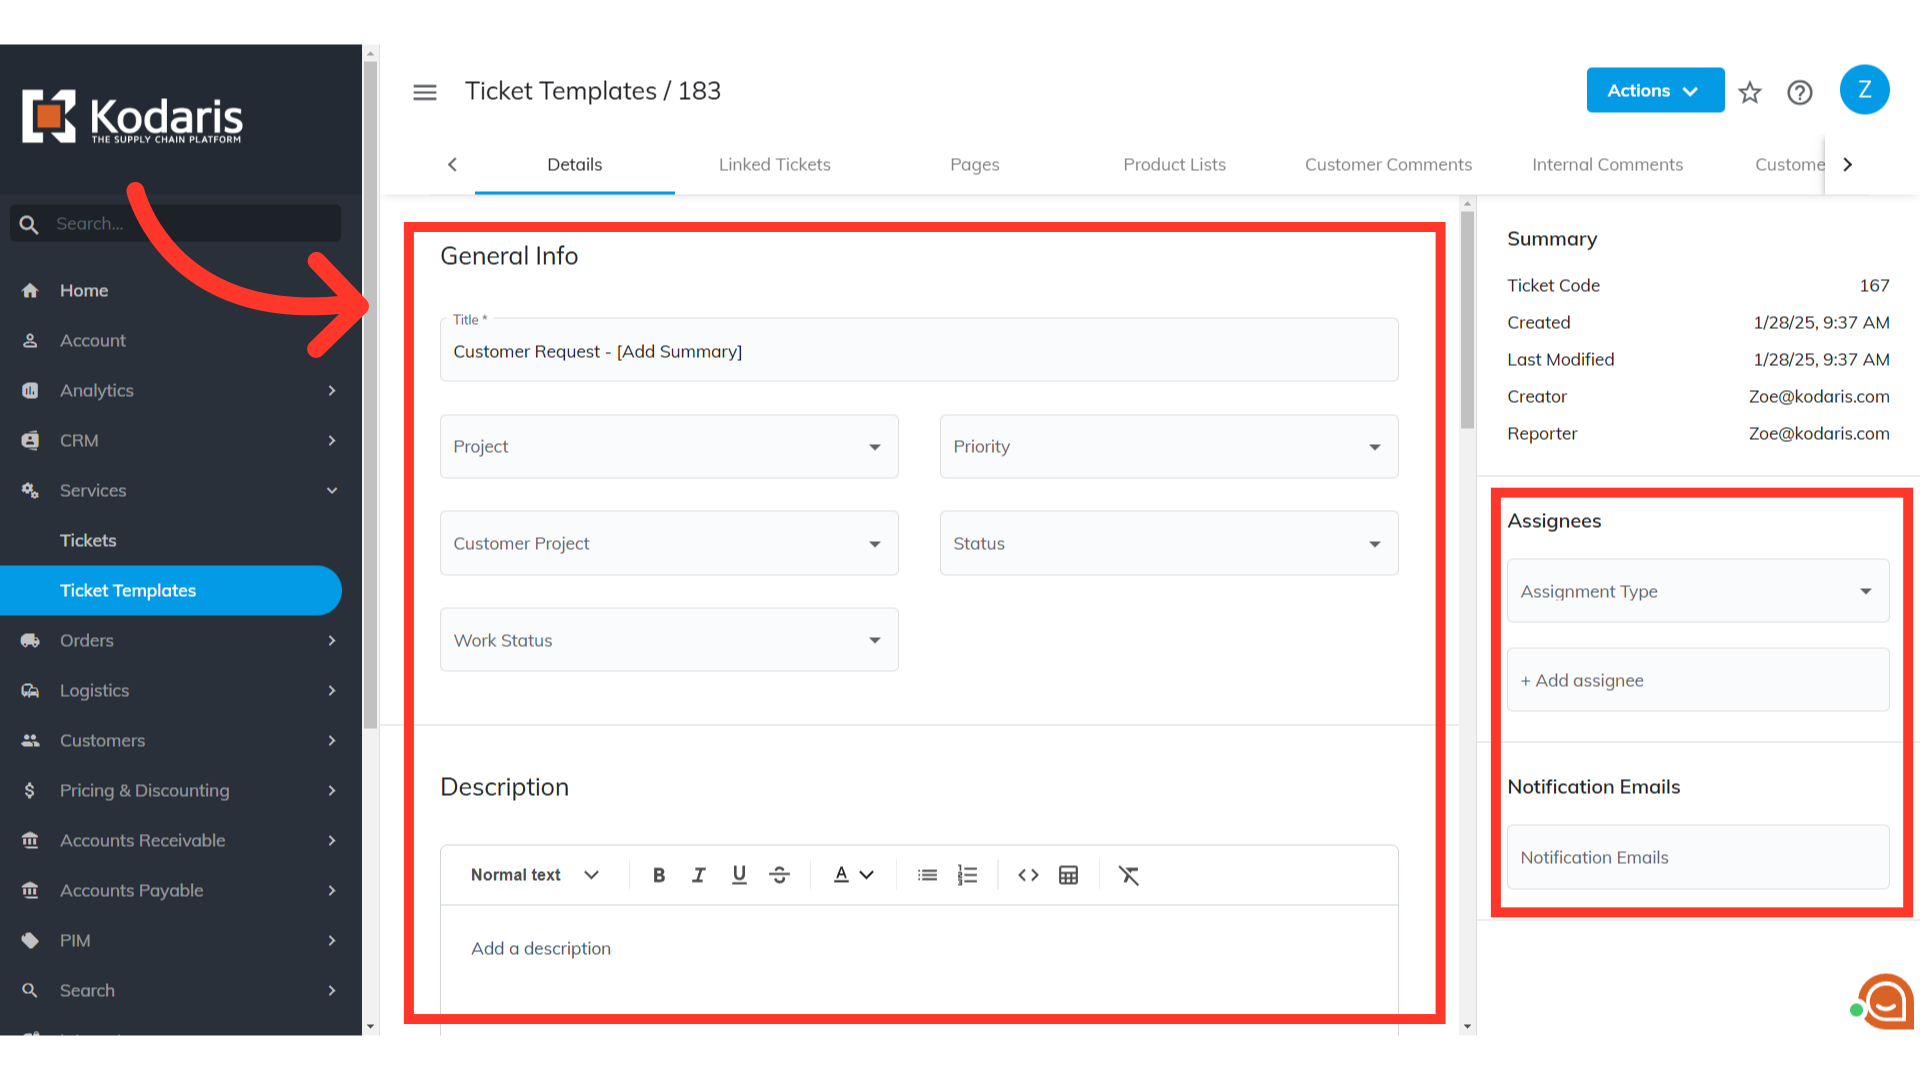Insert a numbered list
Viewport: 1920px width, 1080px height.
coord(967,875)
